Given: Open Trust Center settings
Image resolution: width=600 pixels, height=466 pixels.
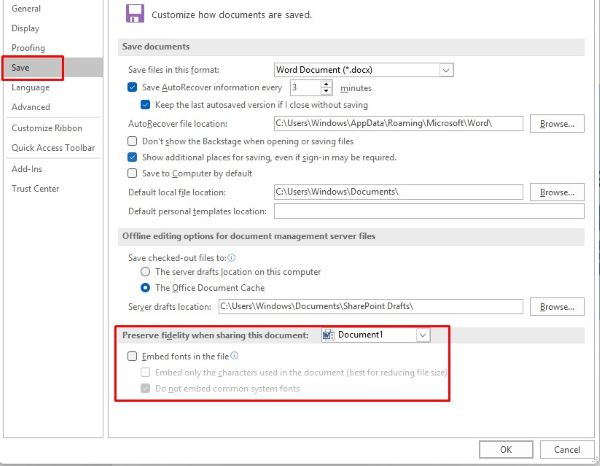Looking at the screenshot, I should pos(35,189).
